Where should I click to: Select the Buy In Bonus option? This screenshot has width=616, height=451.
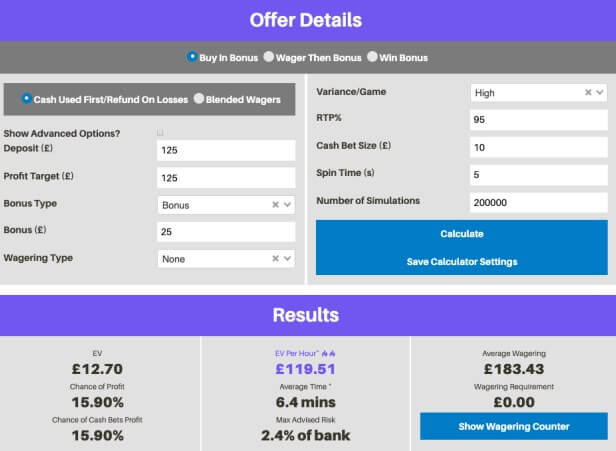192,57
